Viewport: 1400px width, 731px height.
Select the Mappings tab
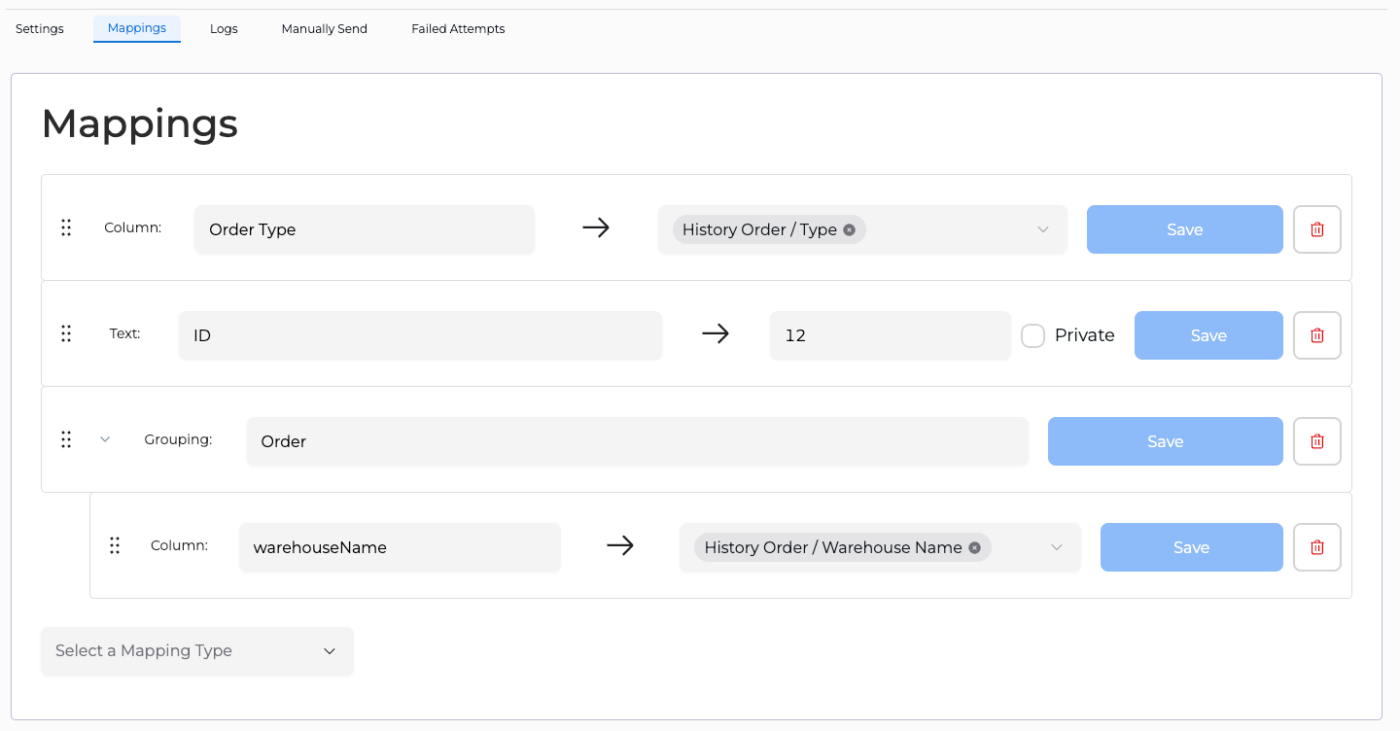point(137,28)
